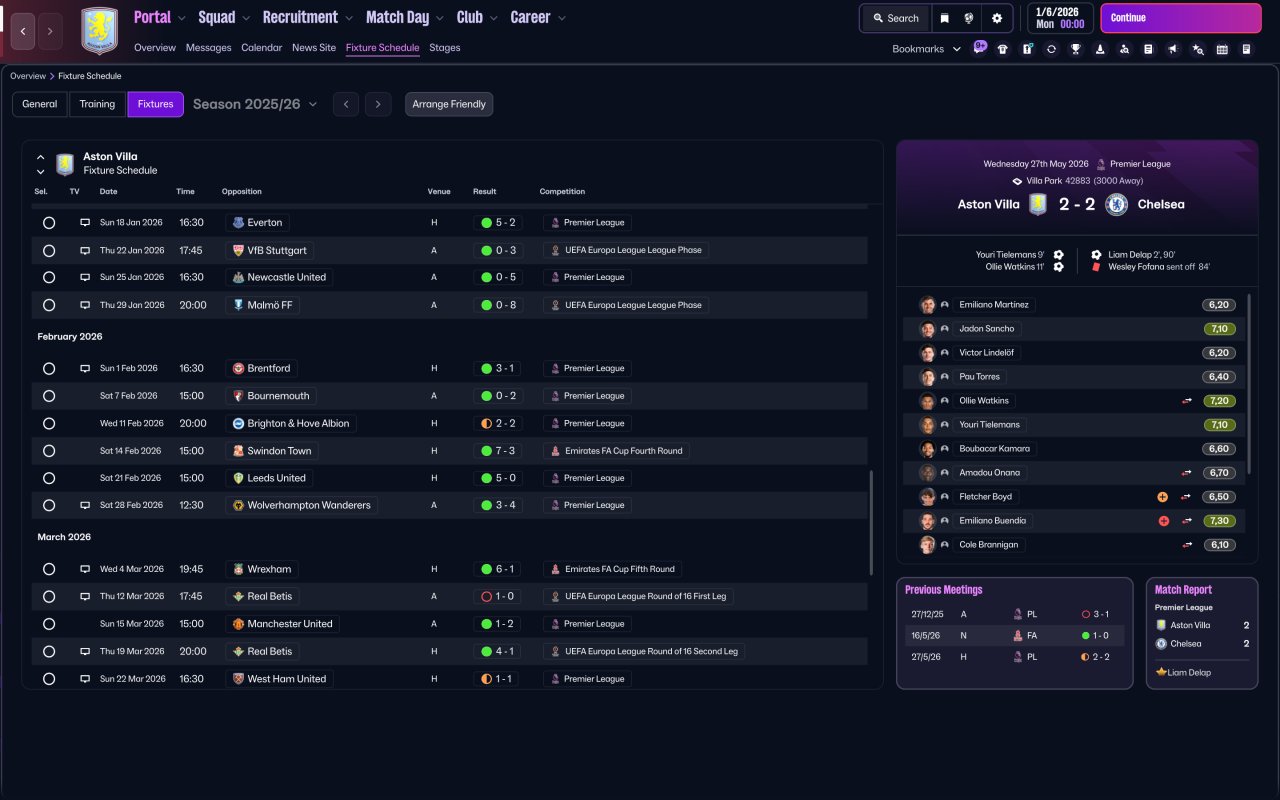Viewport: 1280px width, 800px height.
Task: Select the VfB Stuttgart fixture radio button
Action: tap(49, 250)
